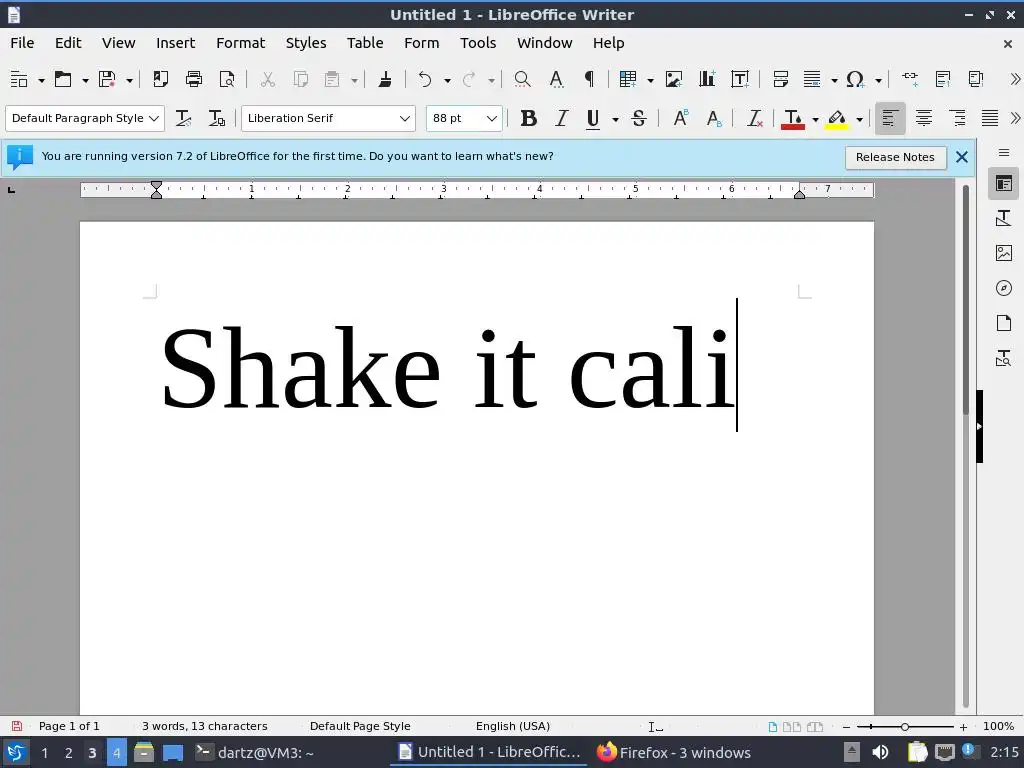Image resolution: width=1024 pixels, height=768 pixels.
Task: Insert a chart
Action: (x=707, y=79)
